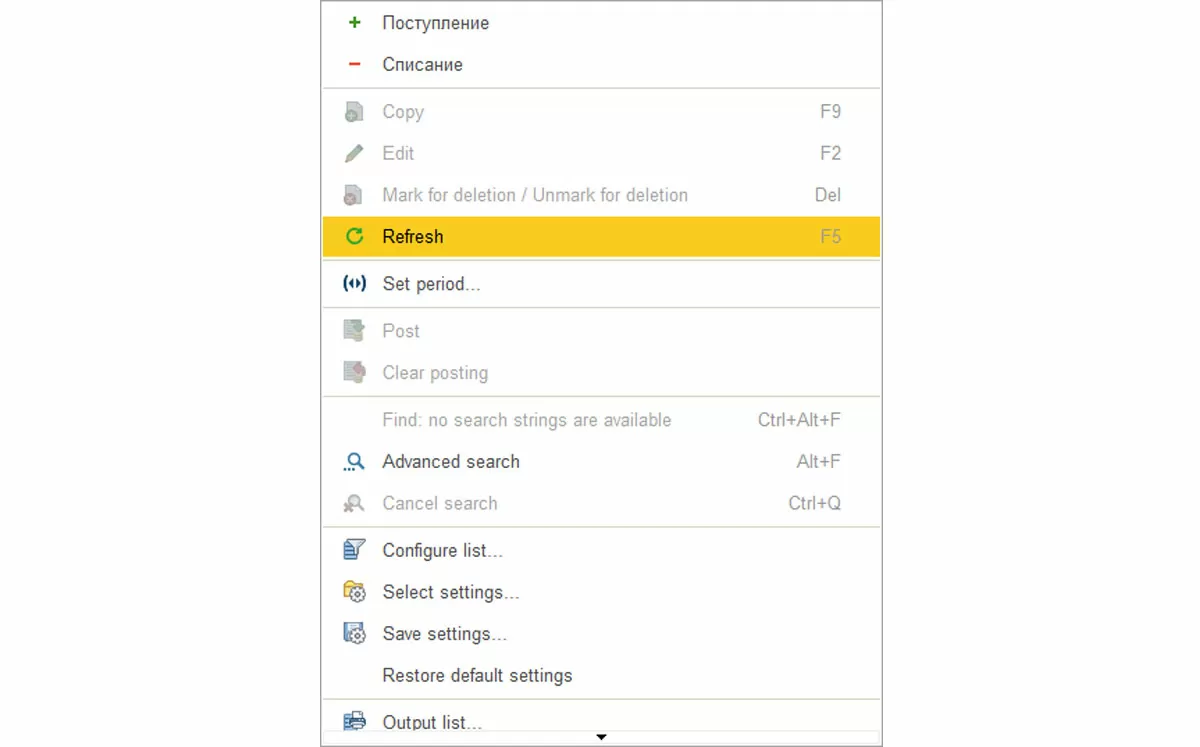Click the Advanced search magnifier icon
Image resolution: width=1200 pixels, height=747 pixels.
354,462
